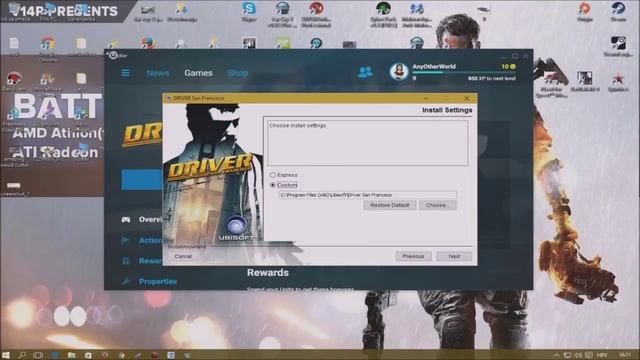The image size is (640, 360).
Task: Click the network icon in system tray
Action: tap(567, 355)
